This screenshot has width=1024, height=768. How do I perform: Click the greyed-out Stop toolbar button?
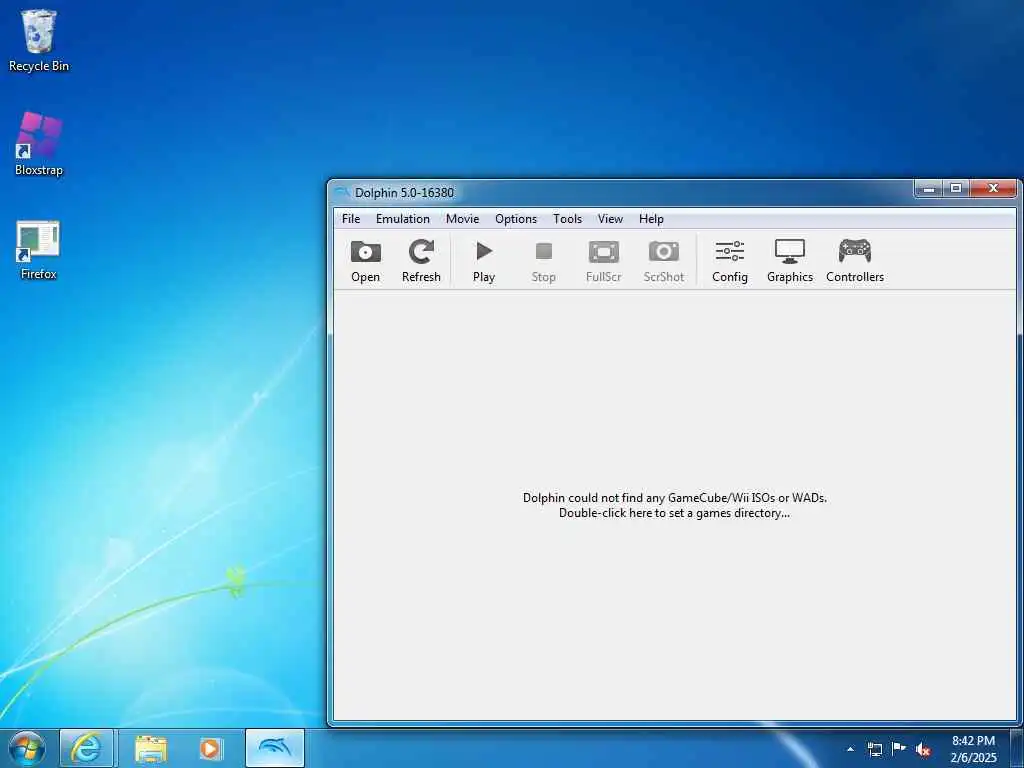(x=543, y=261)
